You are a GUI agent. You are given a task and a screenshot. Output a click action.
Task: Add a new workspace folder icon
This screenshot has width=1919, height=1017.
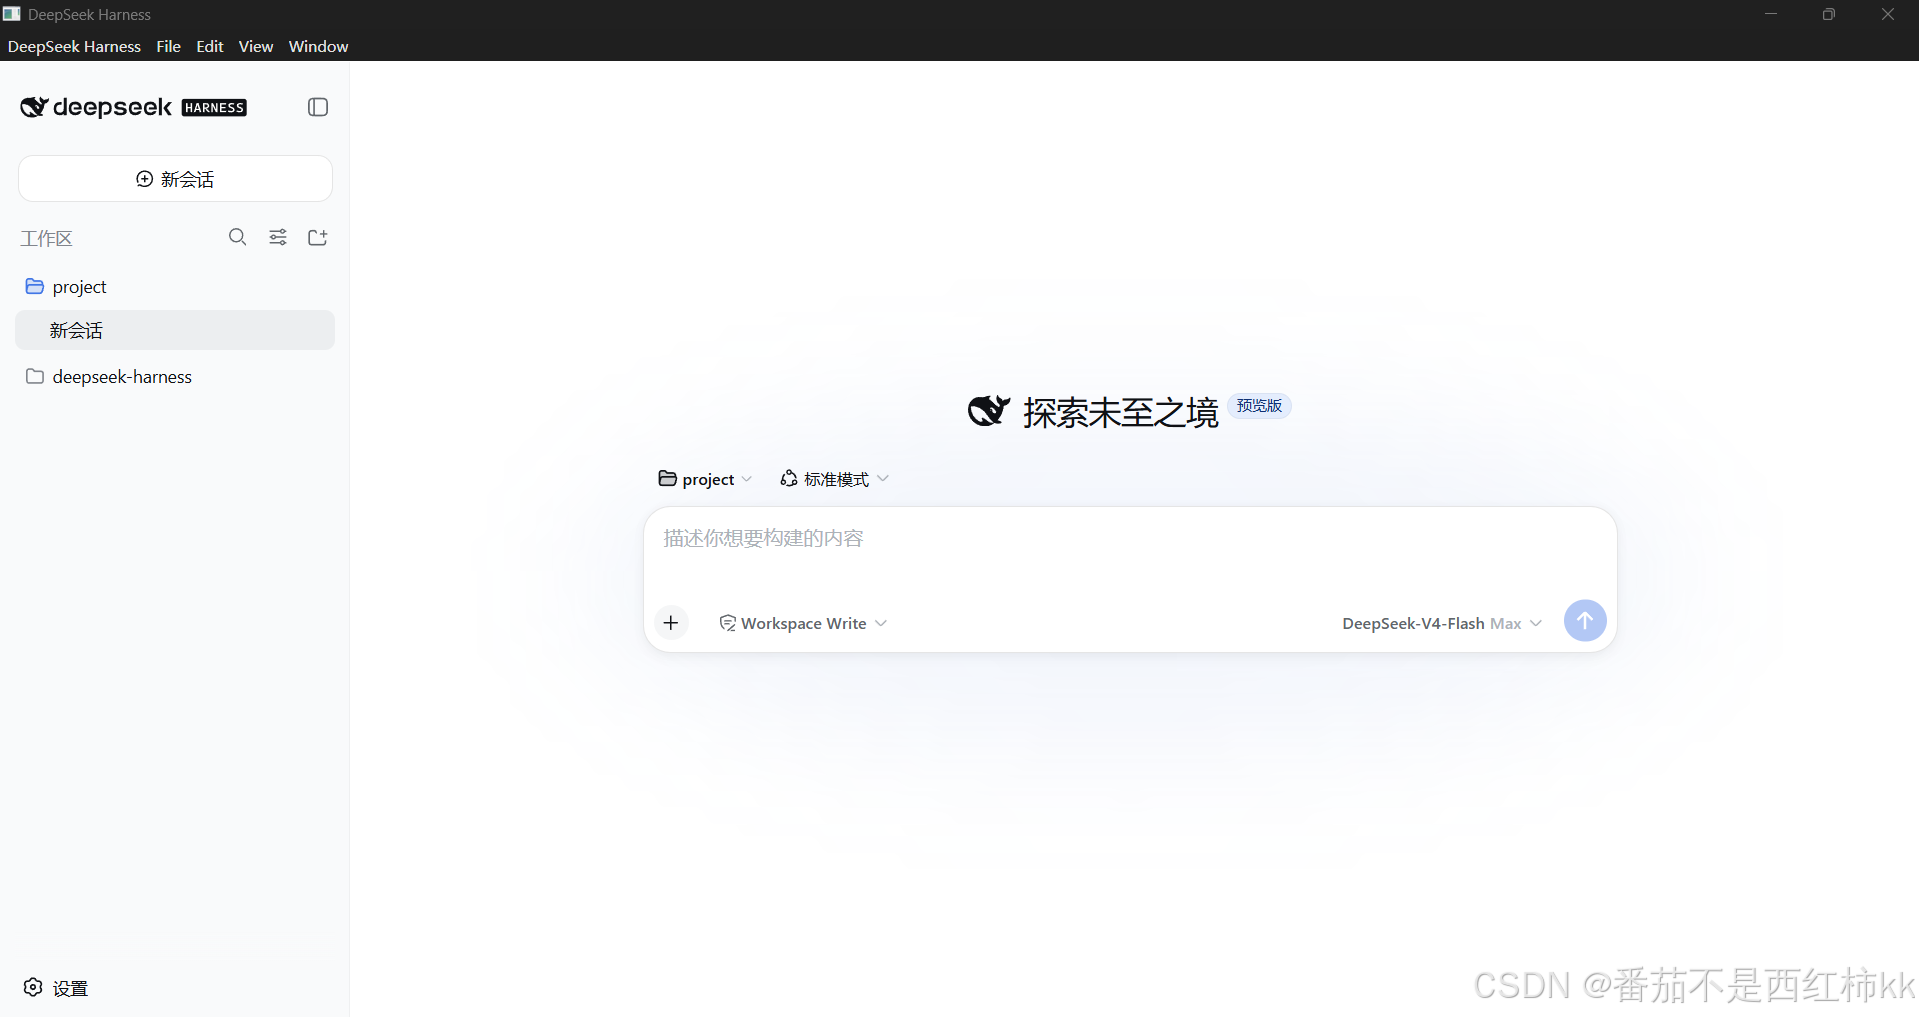click(318, 237)
